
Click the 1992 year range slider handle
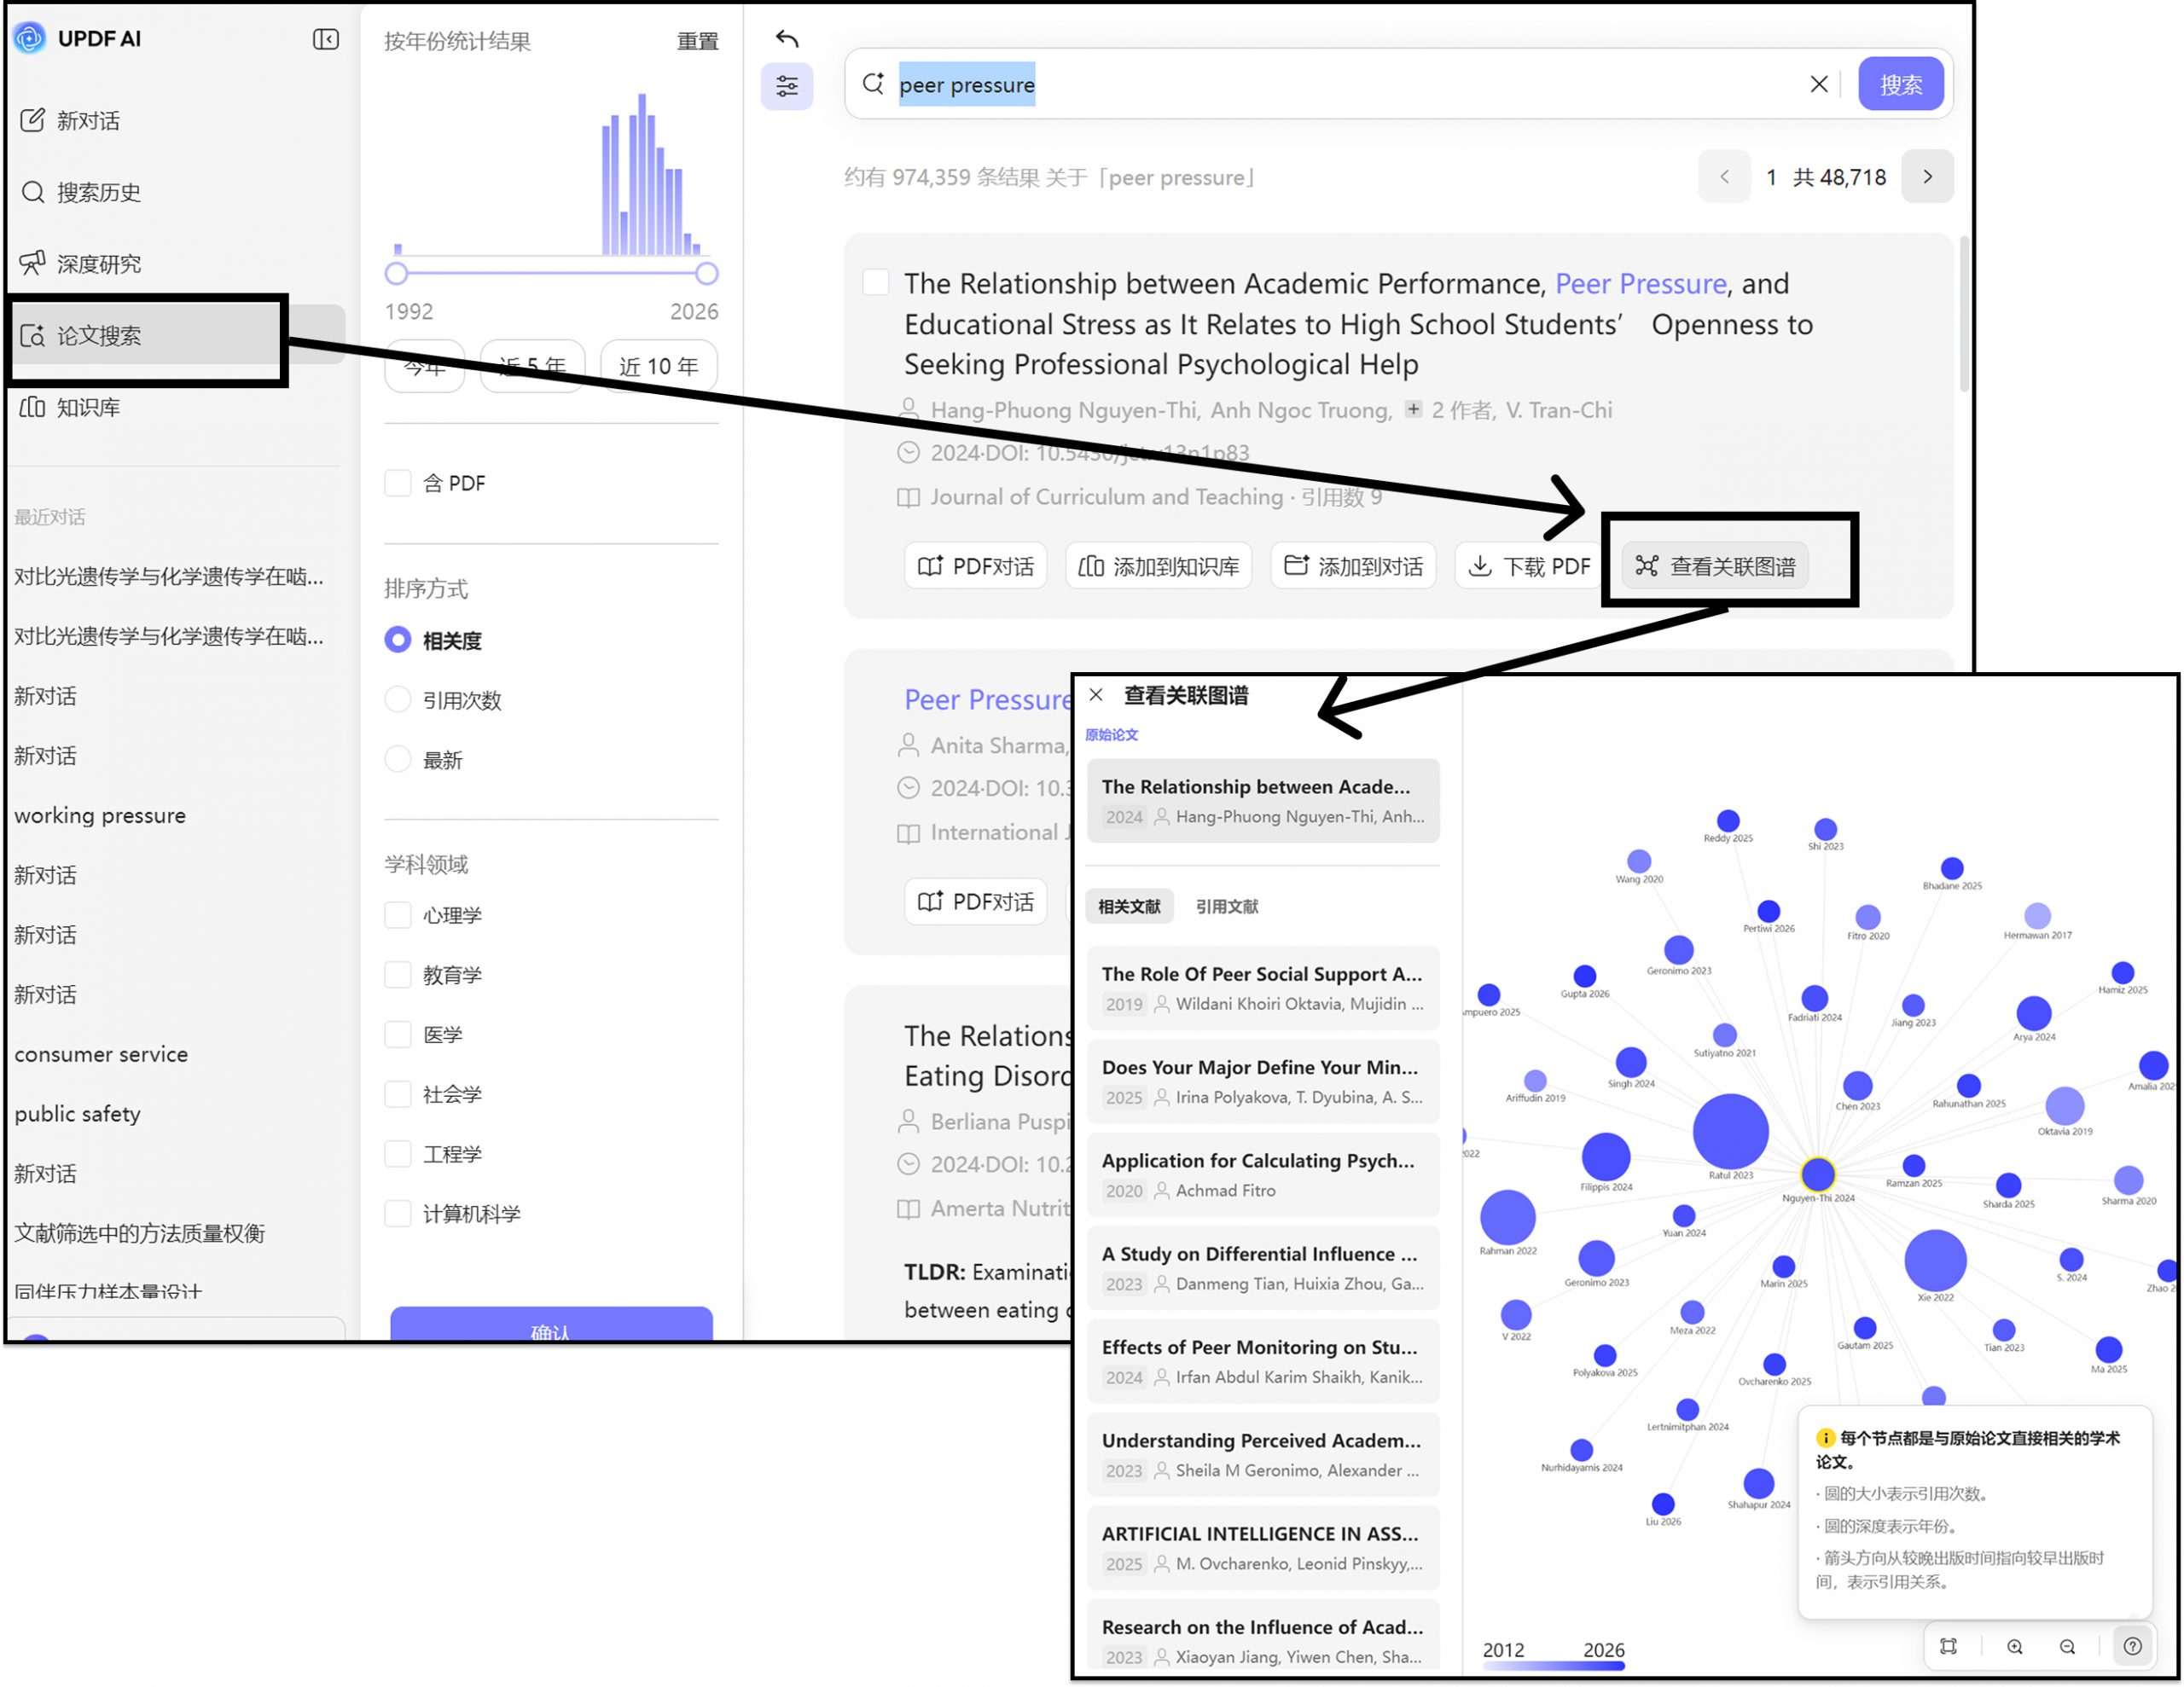[396, 273]
